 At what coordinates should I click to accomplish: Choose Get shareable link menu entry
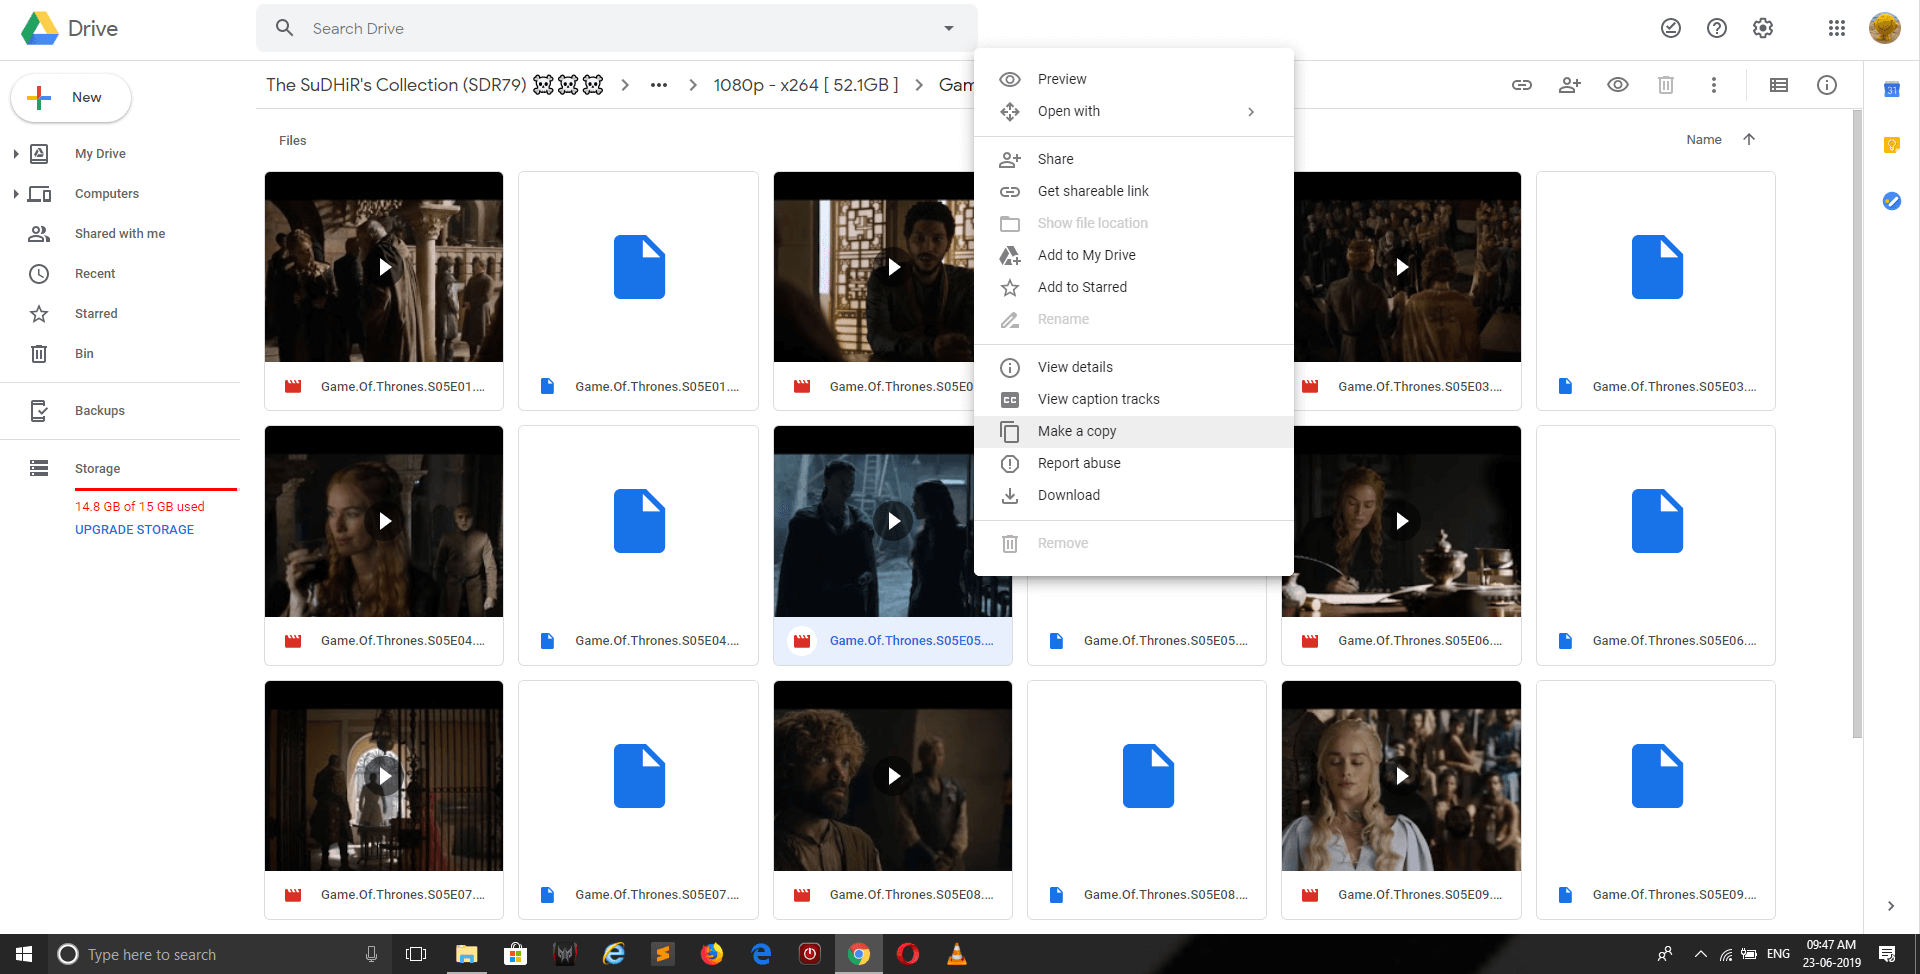point(1134,191)
